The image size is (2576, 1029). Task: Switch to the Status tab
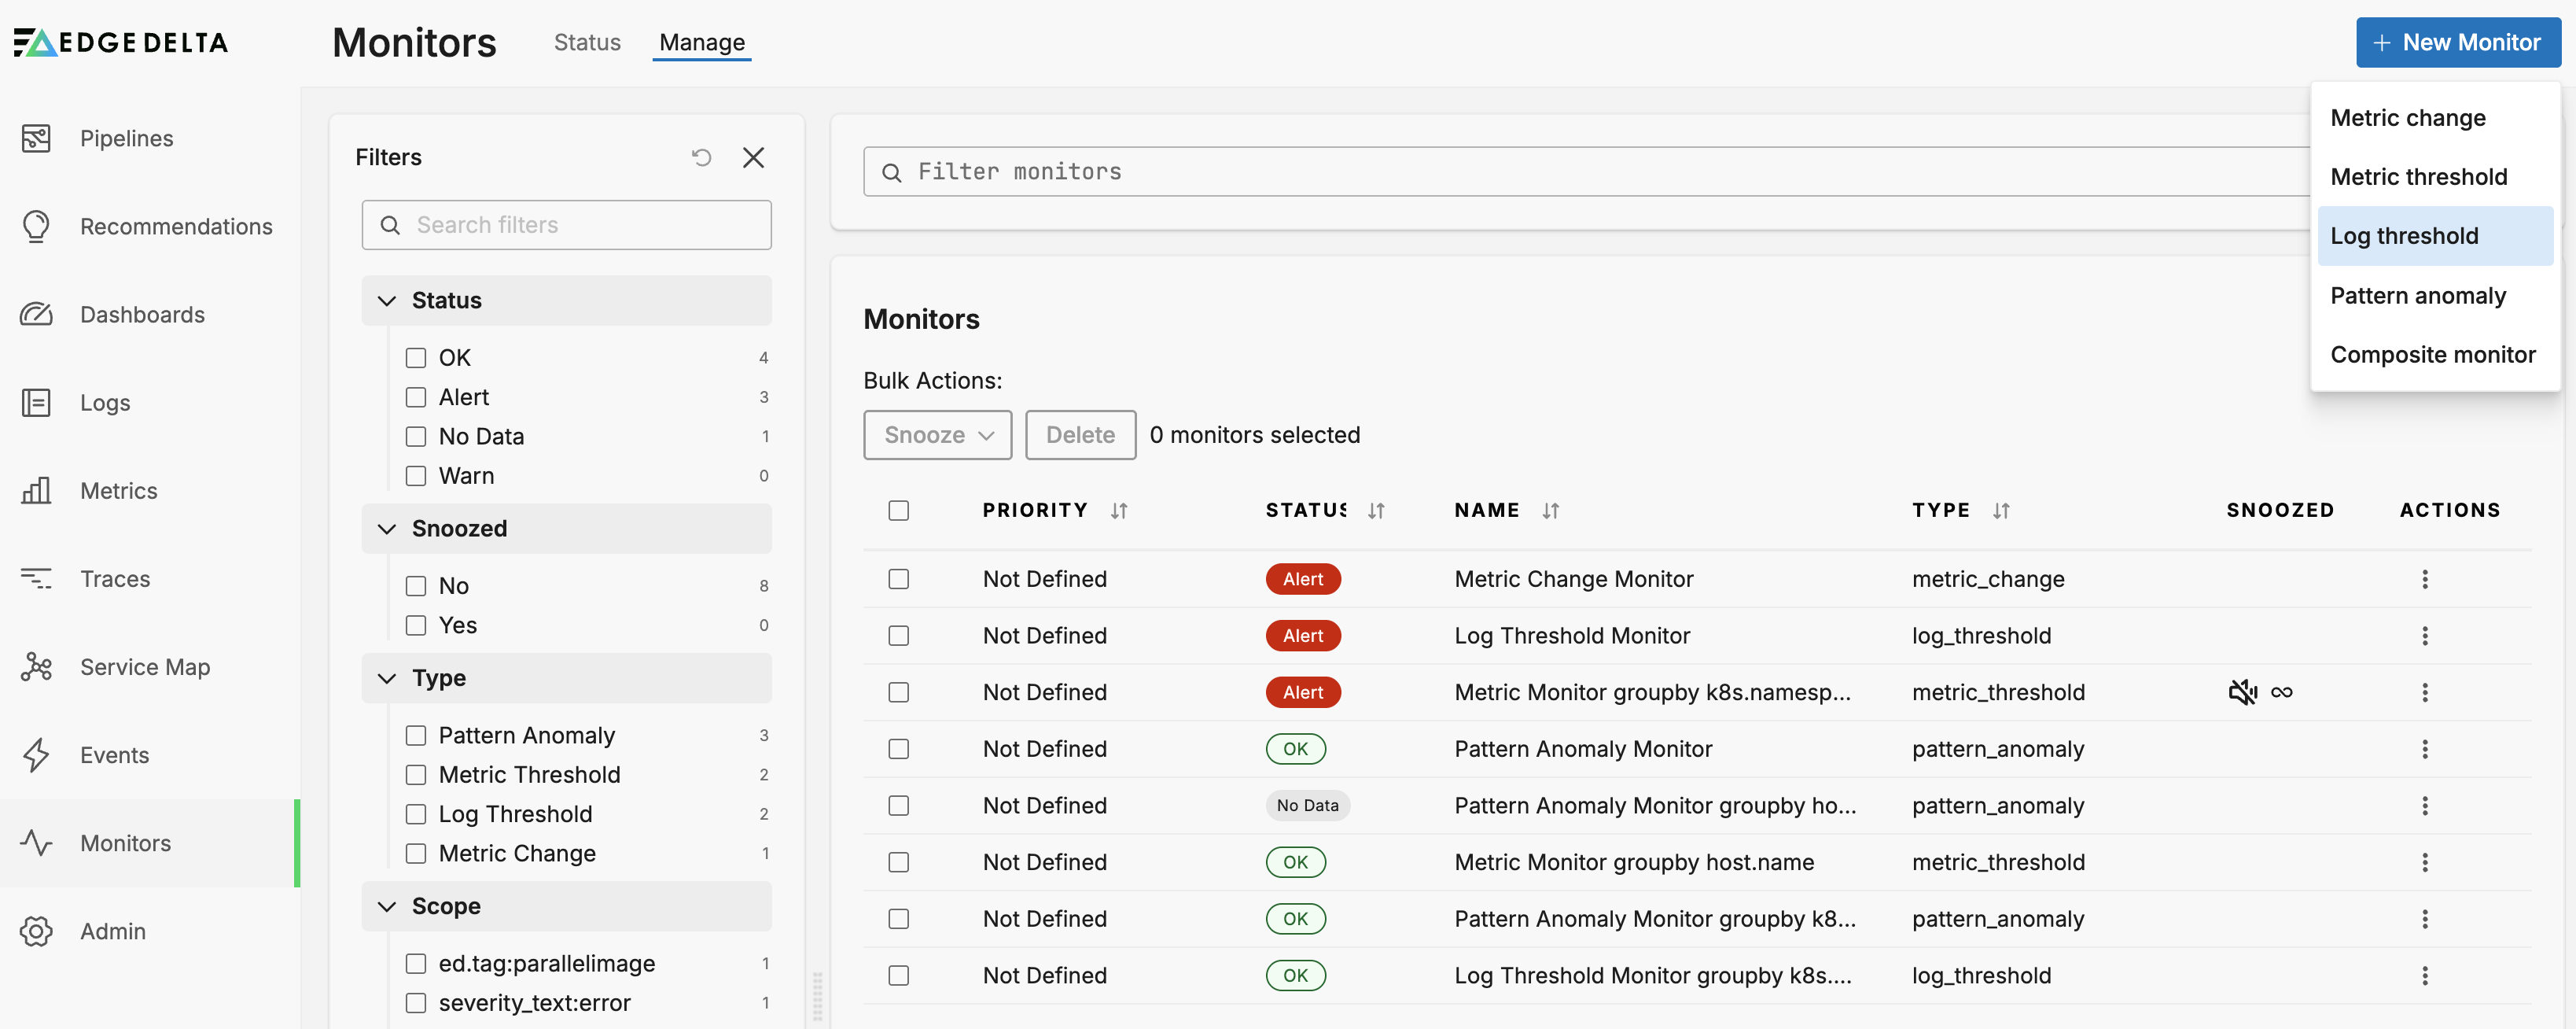click(x=587, y=42)
